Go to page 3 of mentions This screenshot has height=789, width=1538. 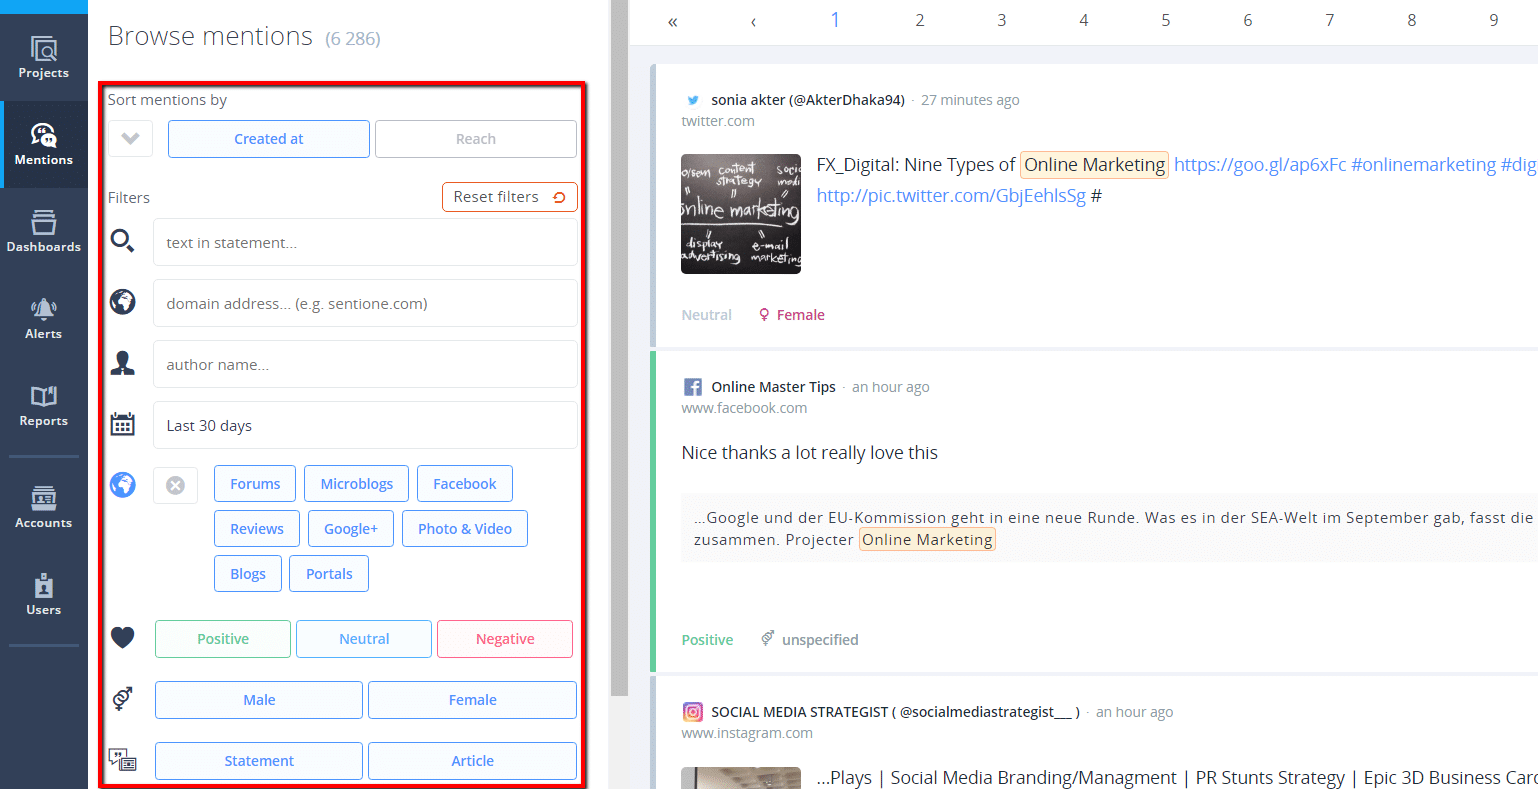[1001, 21]
